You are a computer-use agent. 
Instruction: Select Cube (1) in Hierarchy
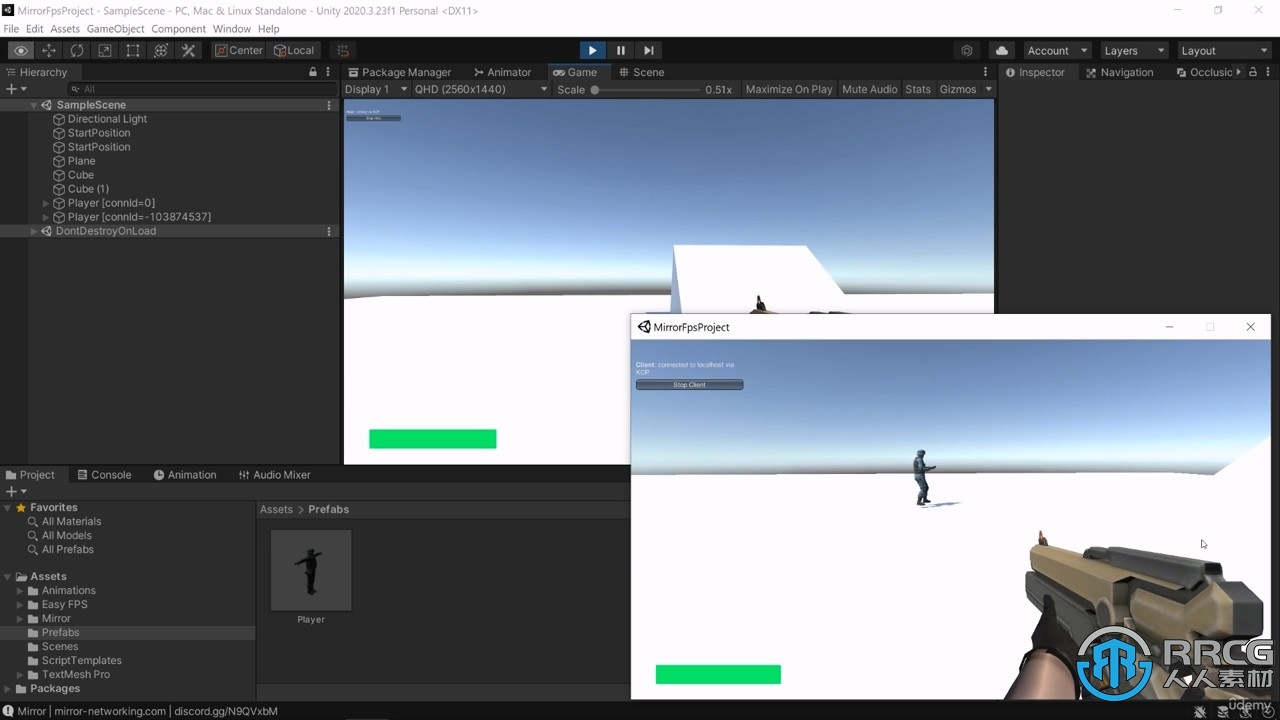tap(88, 189)
